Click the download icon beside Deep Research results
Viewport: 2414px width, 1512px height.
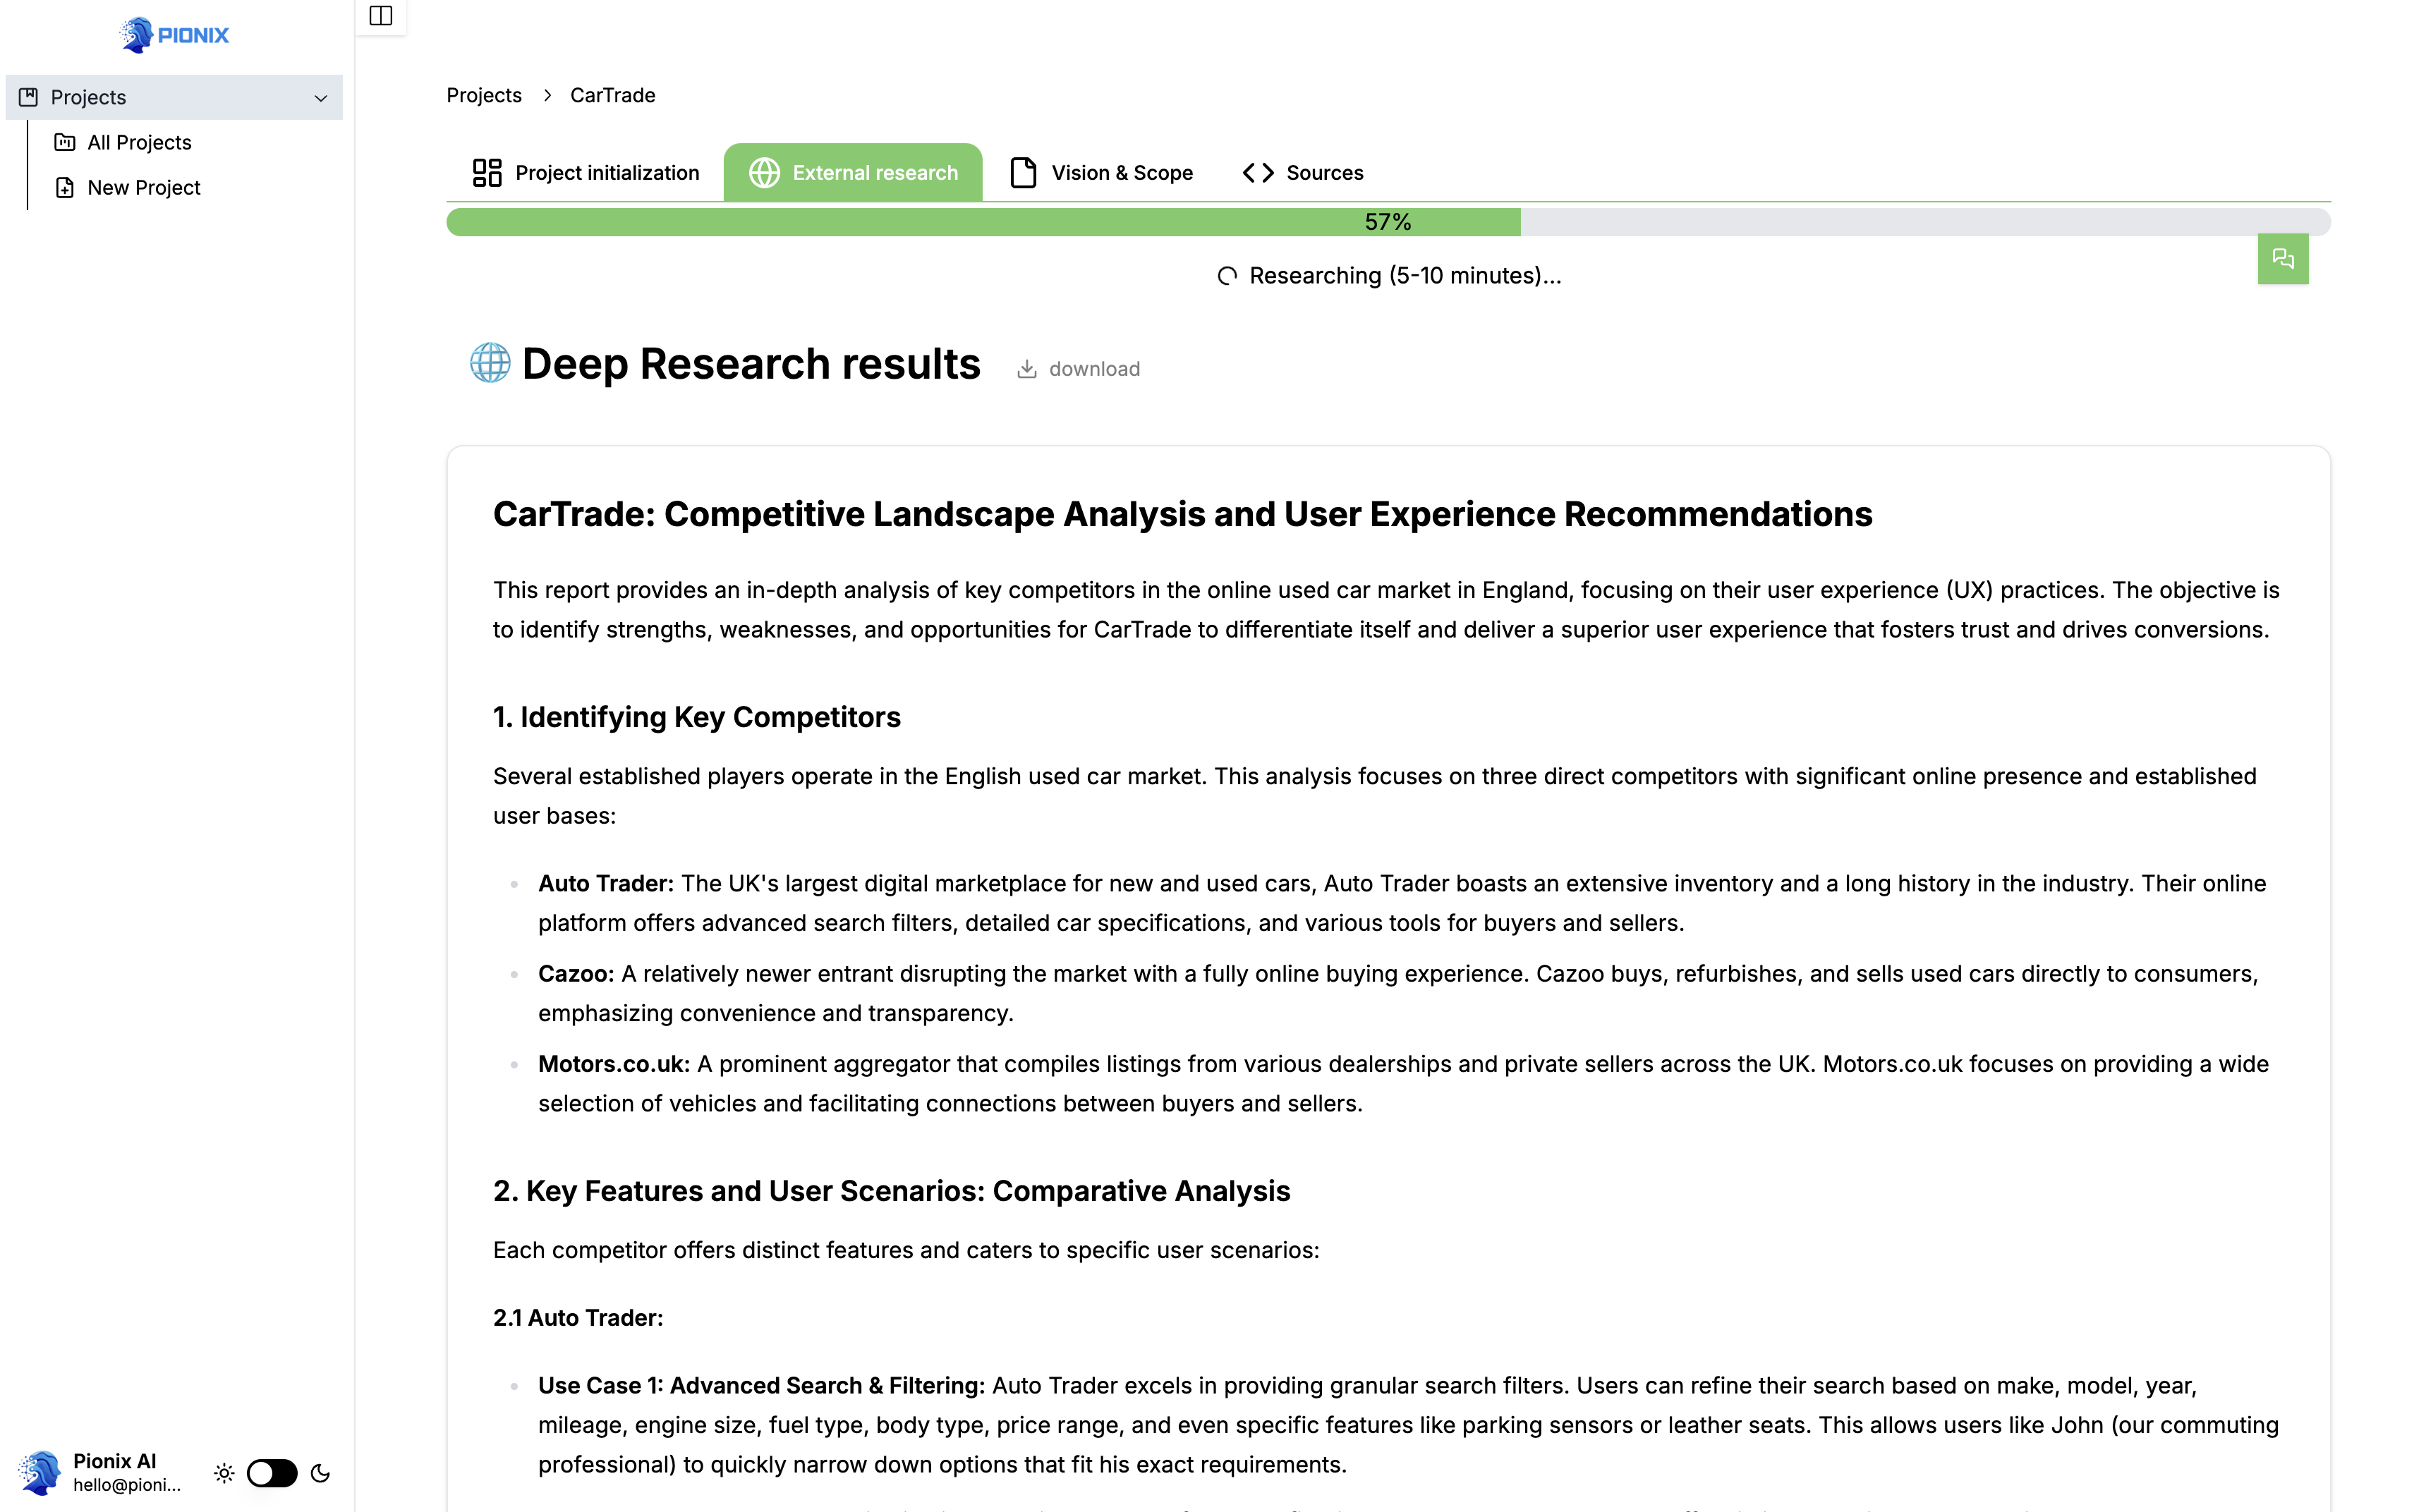pyautogui.click(x=1027, y=368)
